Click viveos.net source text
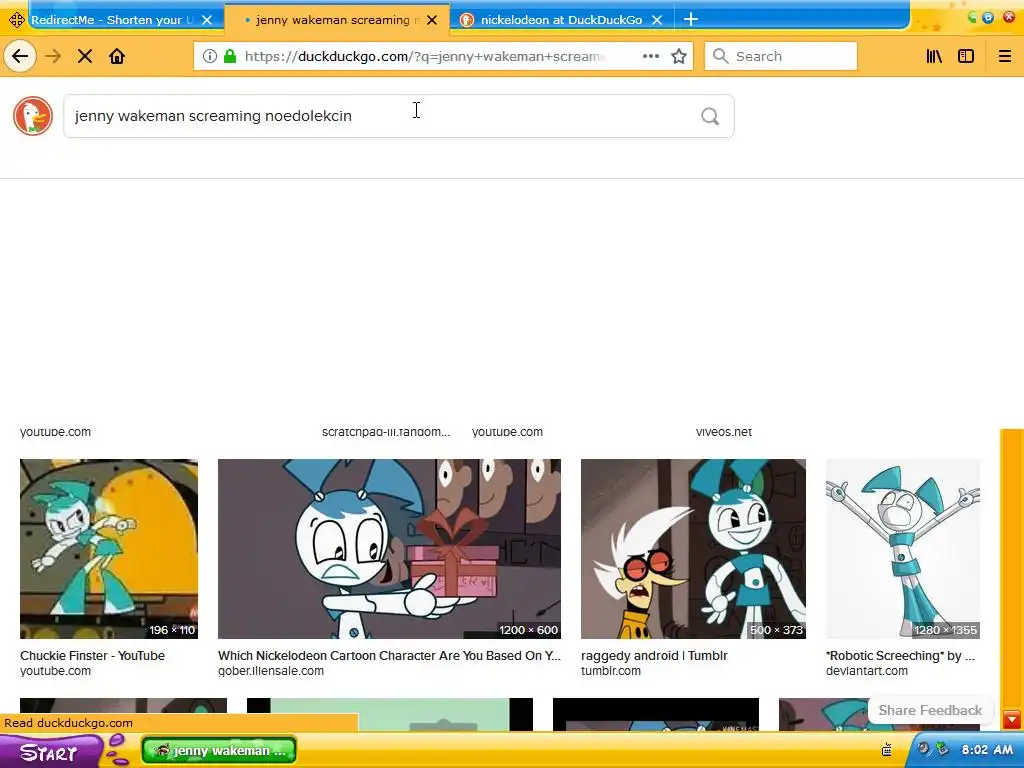The height and width of the screenshot is (768, 1024). 724,432
